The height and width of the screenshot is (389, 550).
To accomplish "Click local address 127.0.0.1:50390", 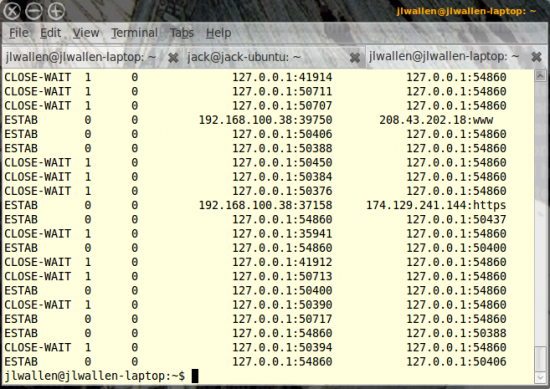I will click(x=282, y=305).
